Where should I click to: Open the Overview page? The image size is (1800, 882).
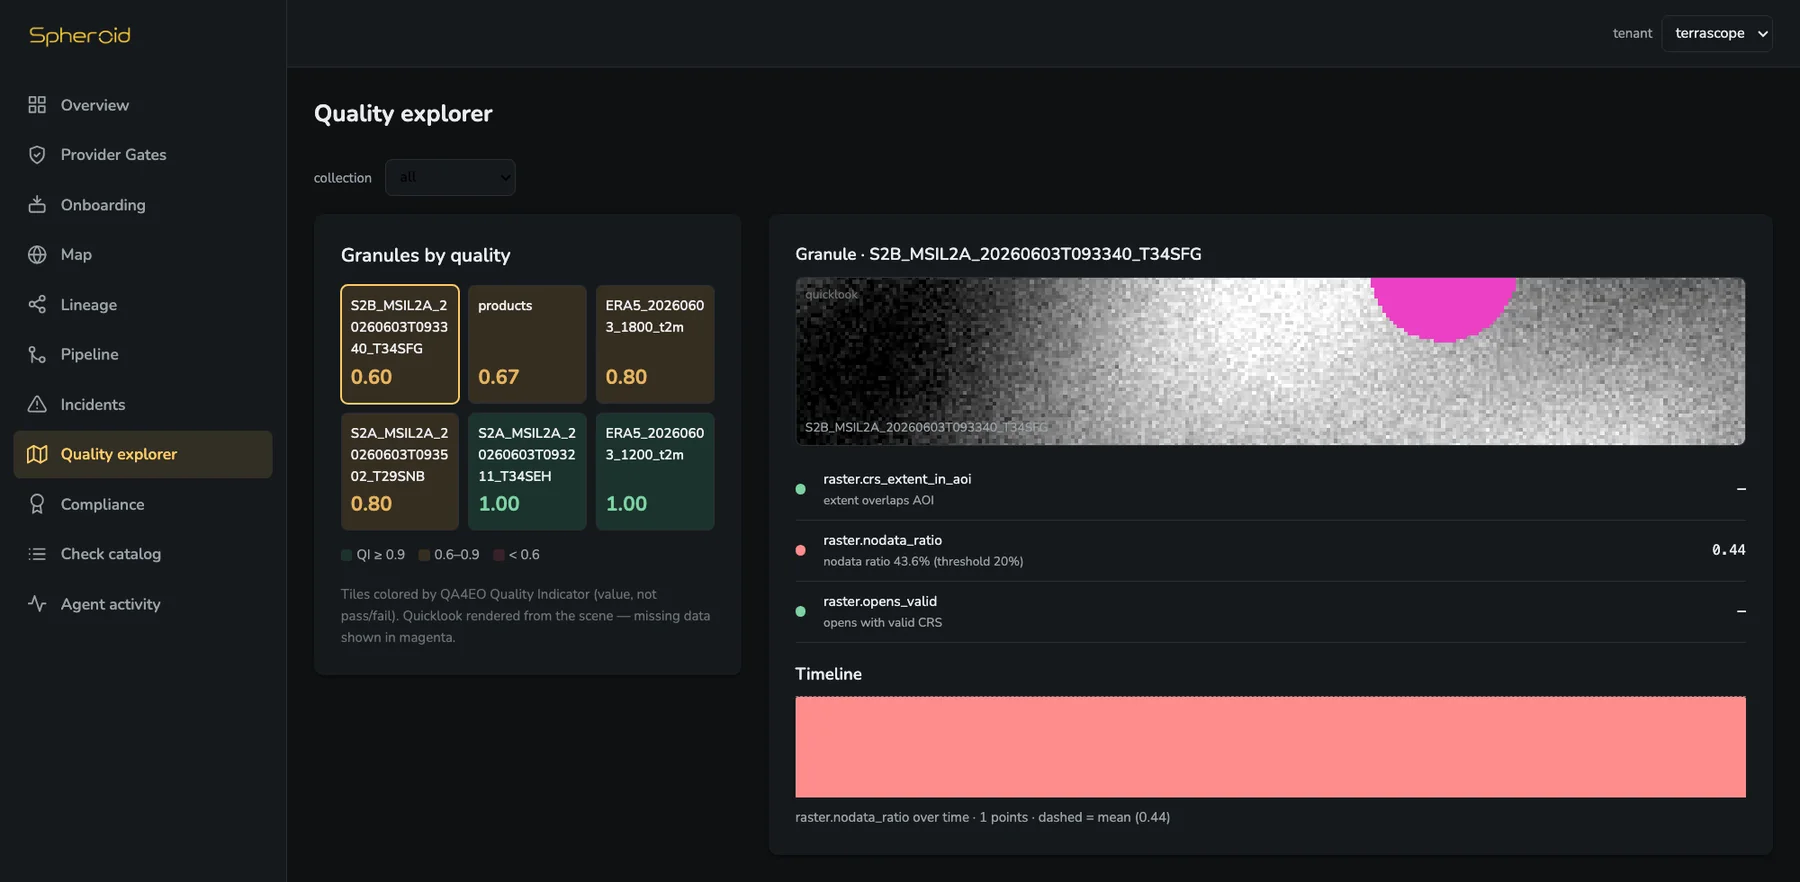tap(143, 105)
